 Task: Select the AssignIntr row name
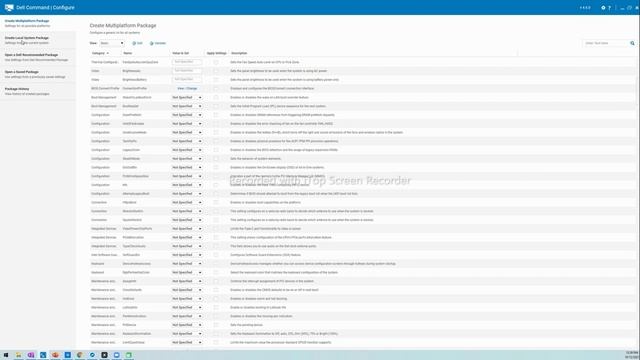(129, 281)
